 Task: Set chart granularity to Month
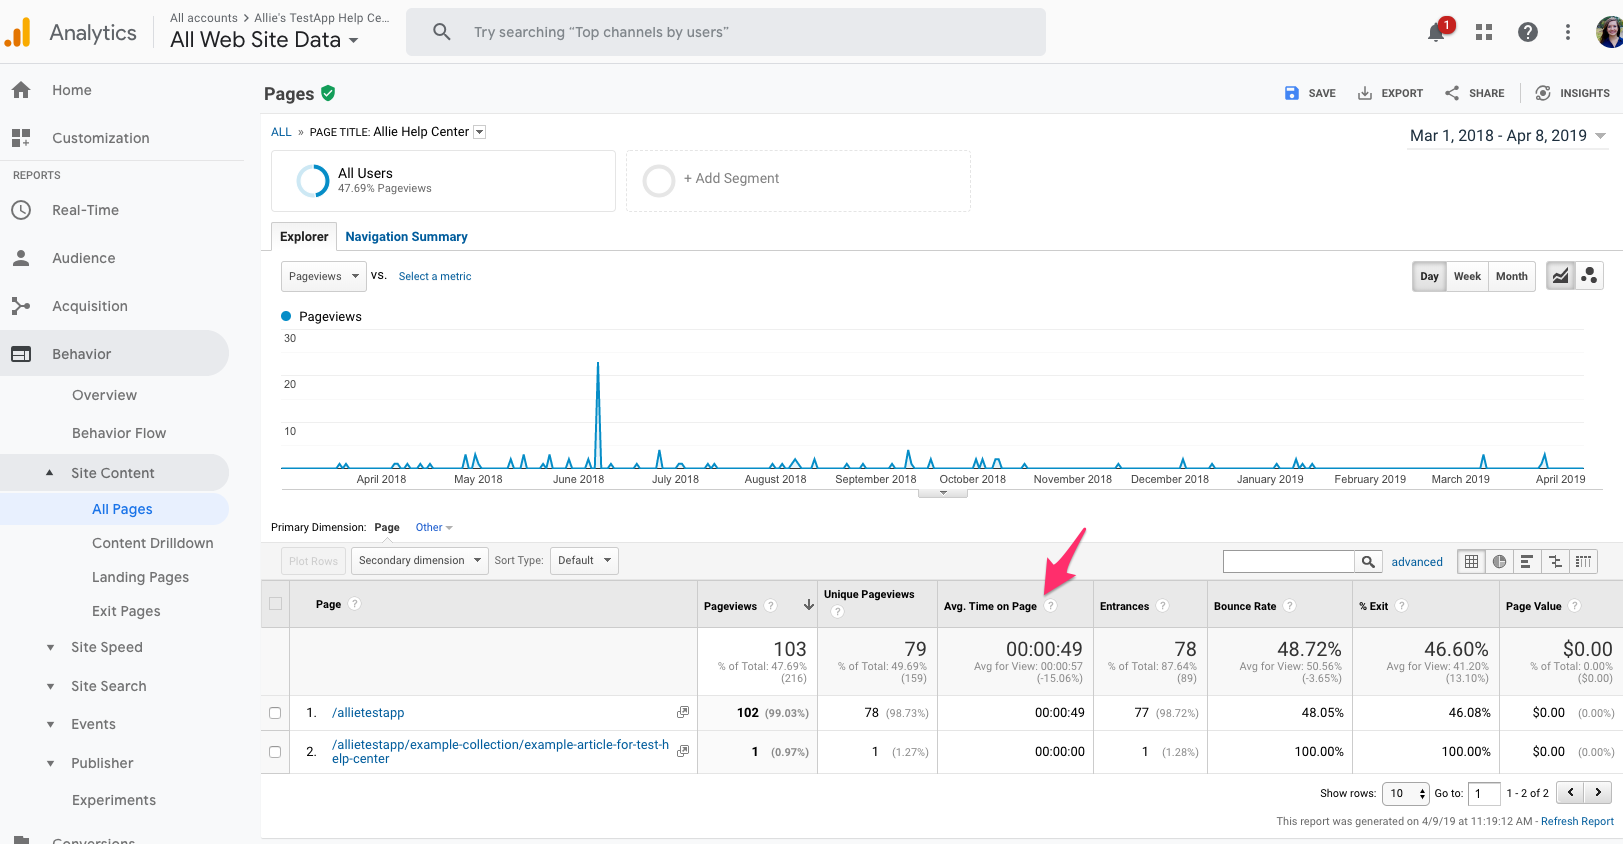point(1511,276)
